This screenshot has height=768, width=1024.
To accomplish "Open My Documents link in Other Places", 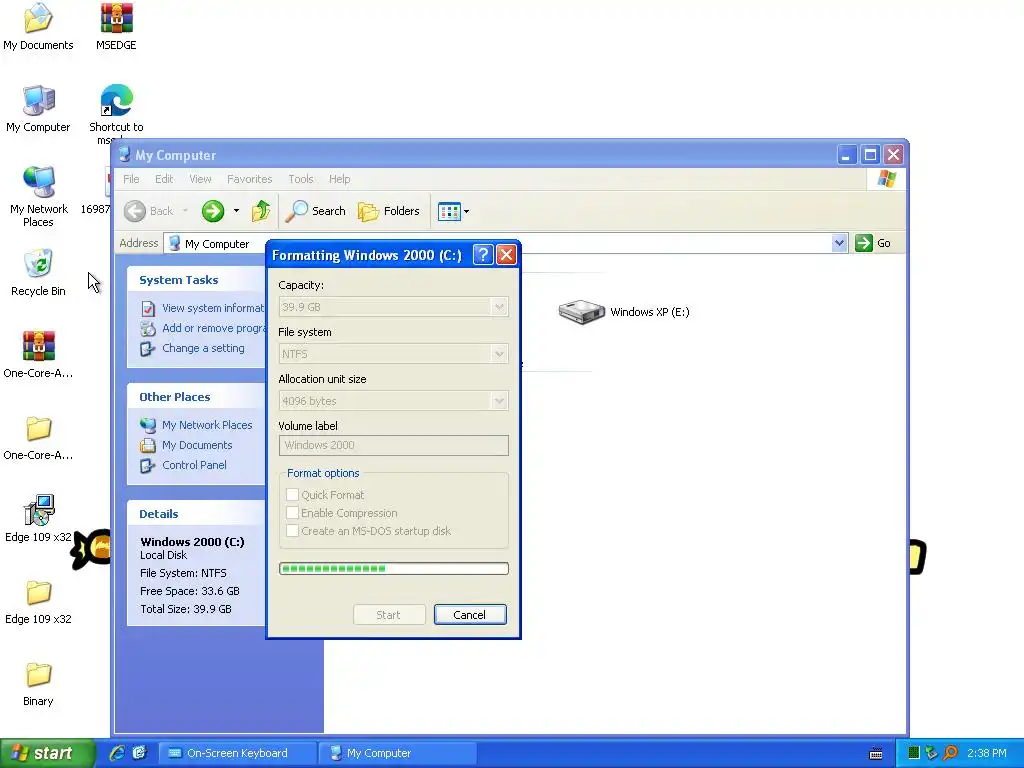I will [x=197, y=445].
